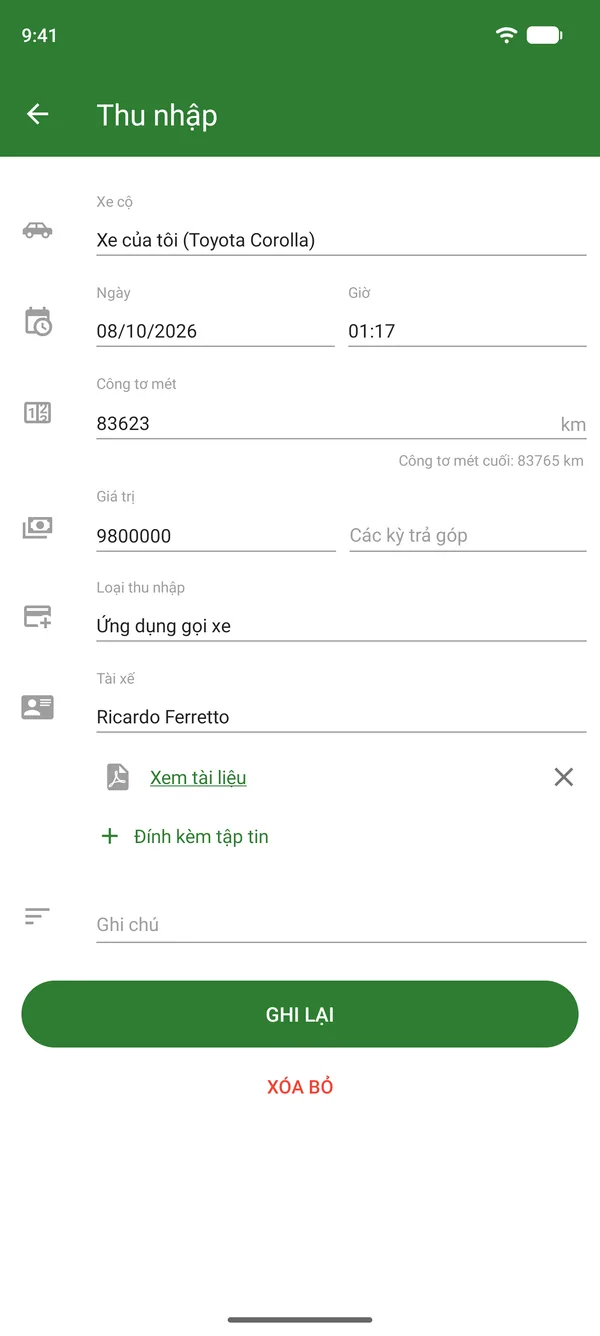Click the PDF document icon
Image resolution: width=600 pixels, height=1336 pixels.
(118, 777)
